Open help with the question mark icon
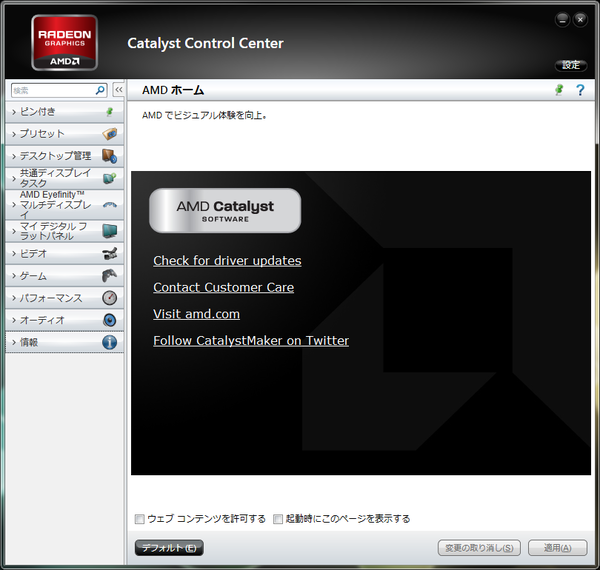 tap(580, 90)
